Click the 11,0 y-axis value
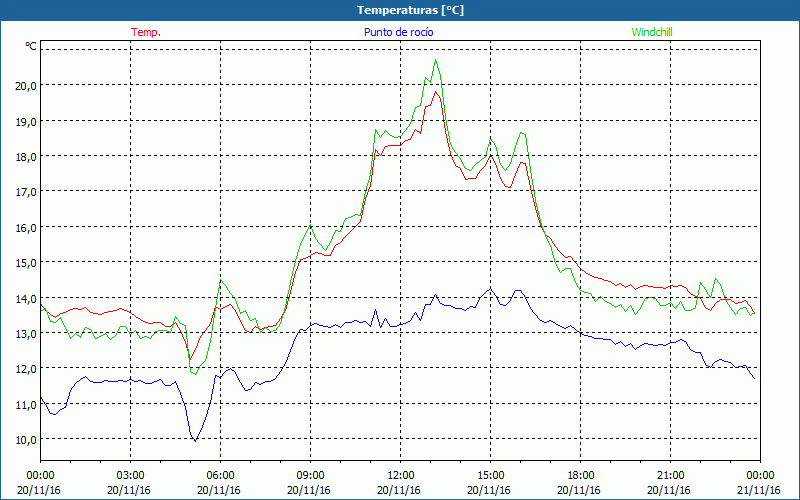This screenshot has width=800, height=500. pyautogui.click(x=26, y=405)
